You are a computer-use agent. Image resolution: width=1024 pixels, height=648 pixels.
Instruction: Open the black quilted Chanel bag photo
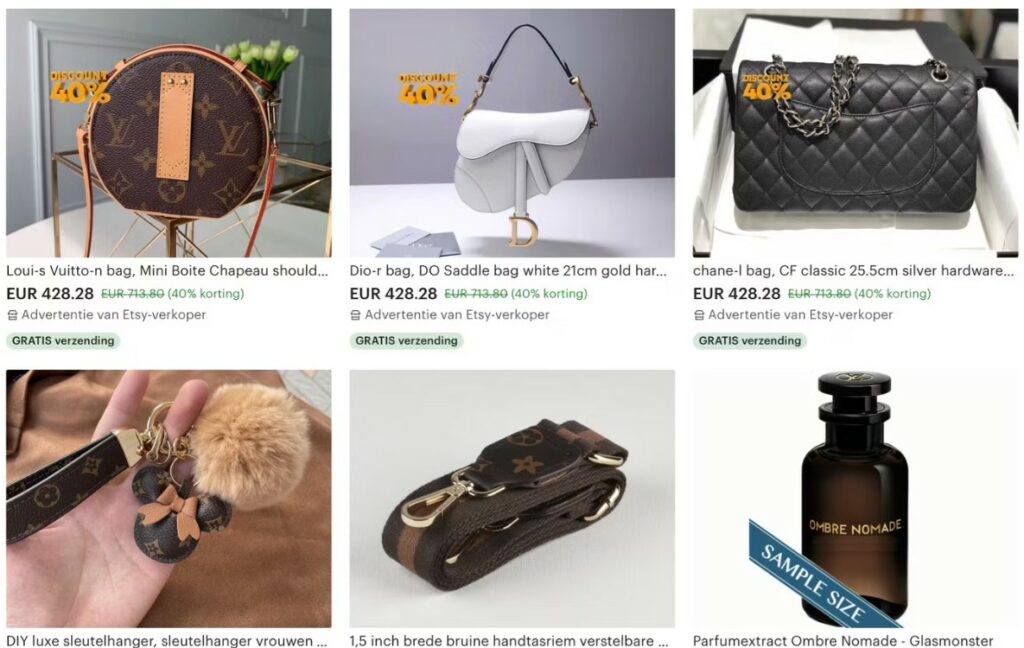pyautogui.click(x=855, y=133)
